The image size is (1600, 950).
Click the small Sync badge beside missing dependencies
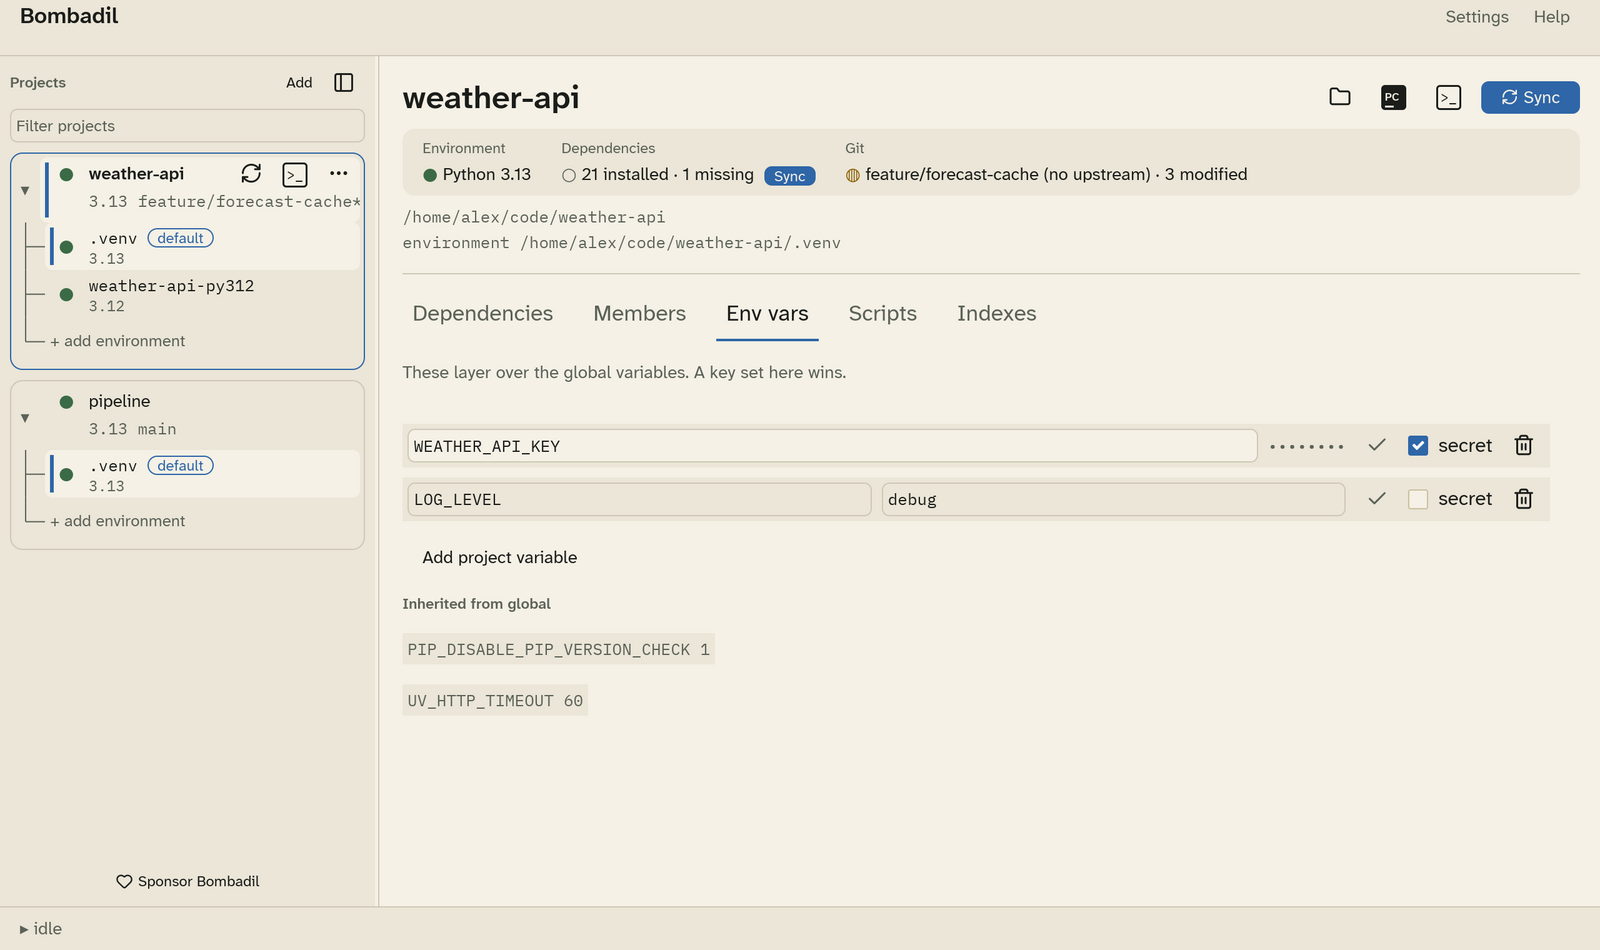(x=790, y=176)
